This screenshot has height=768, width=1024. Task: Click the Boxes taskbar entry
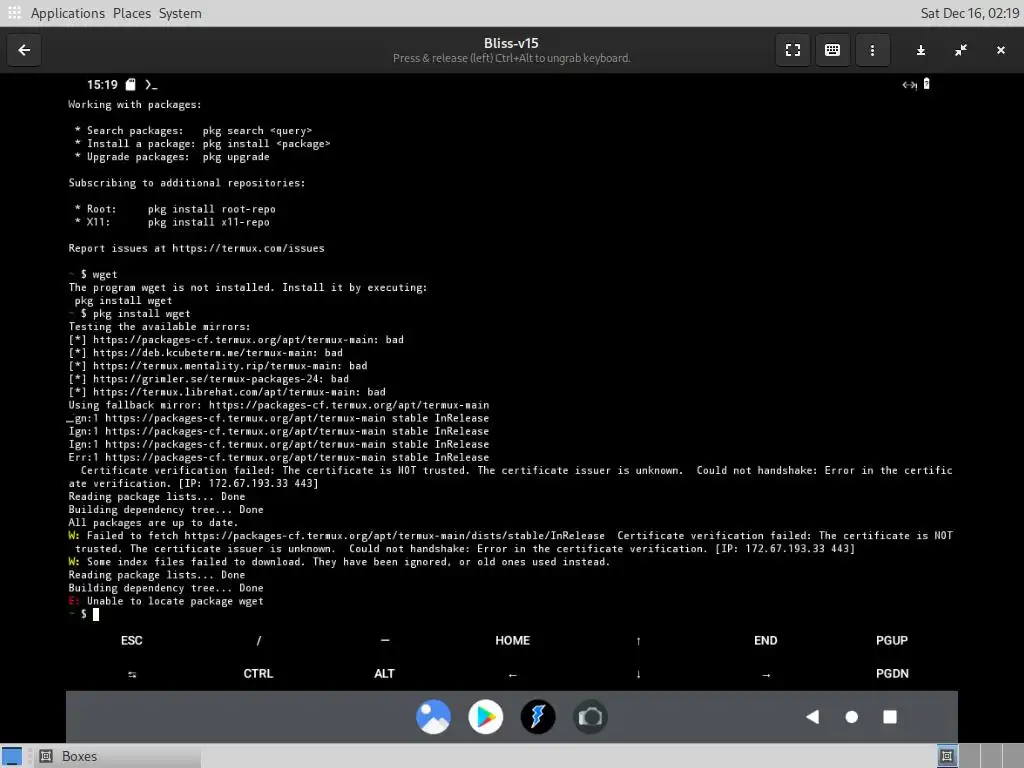[x=116, y=756]
